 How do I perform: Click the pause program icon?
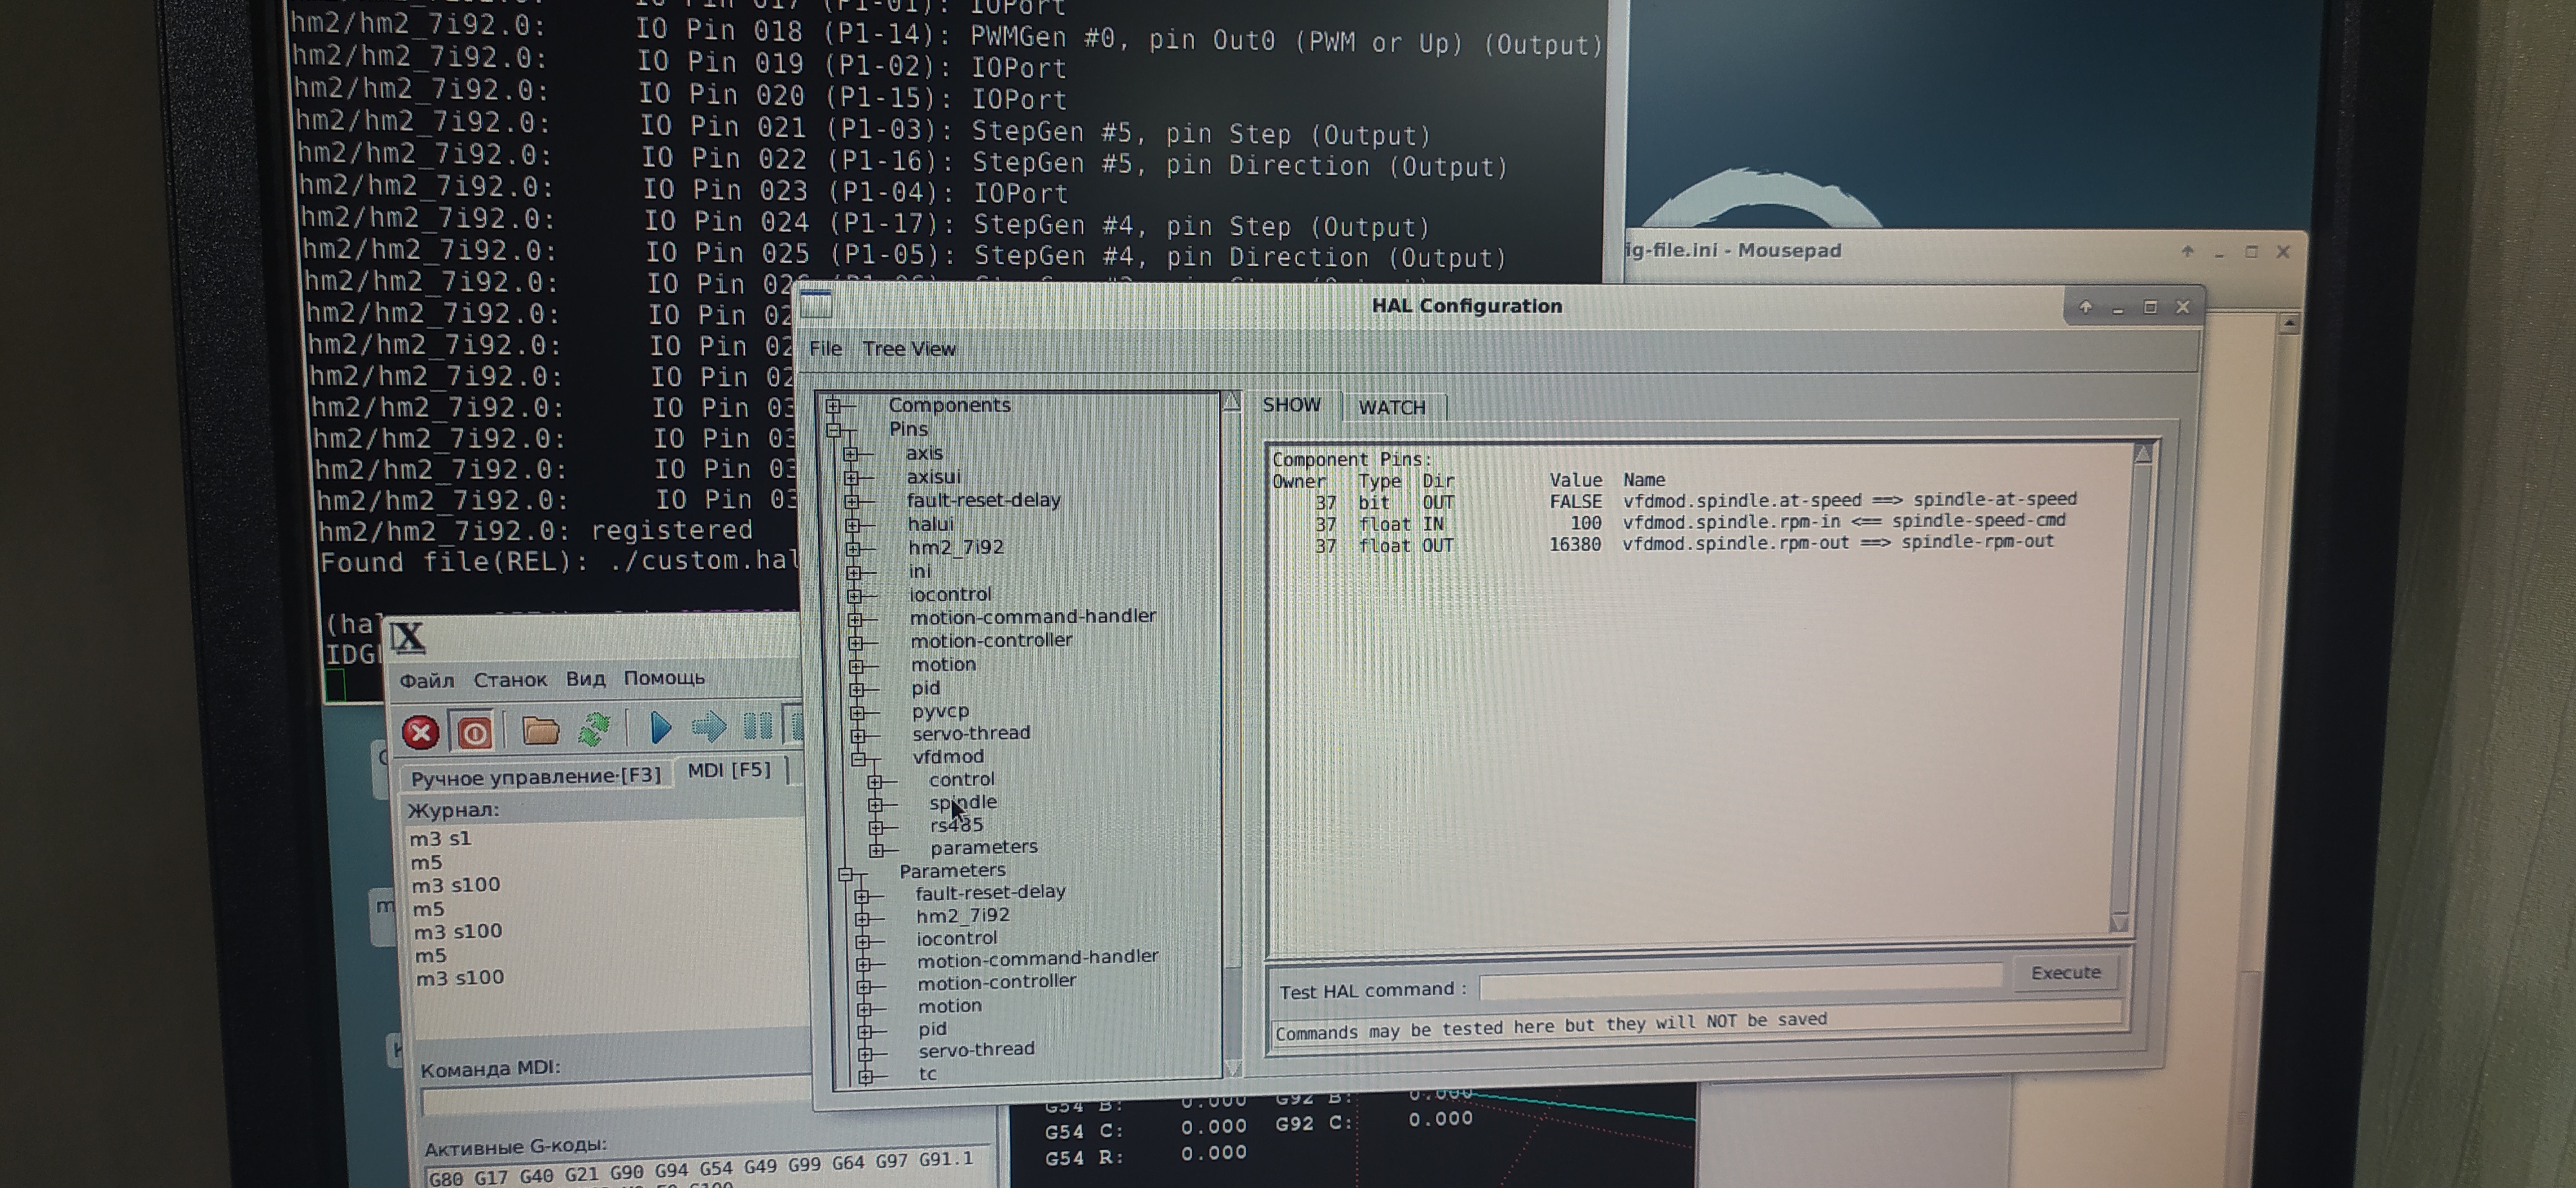[757, 726]
